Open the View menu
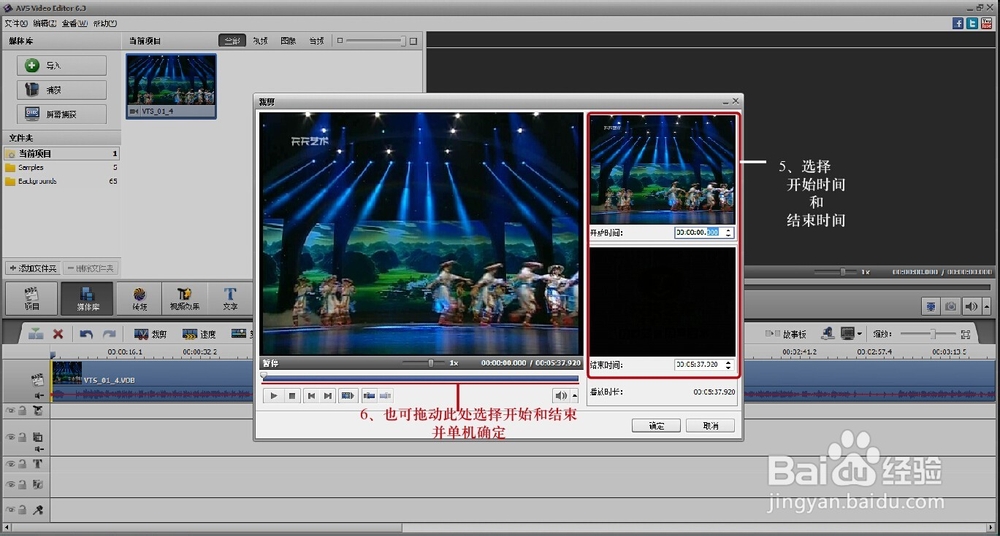The width and height of the screenshot is (1000, 536). click(75, 24)
